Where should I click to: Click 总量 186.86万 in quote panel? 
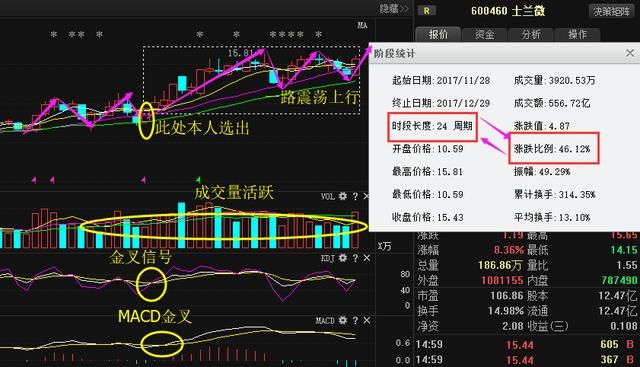click(x=470, y=265)
